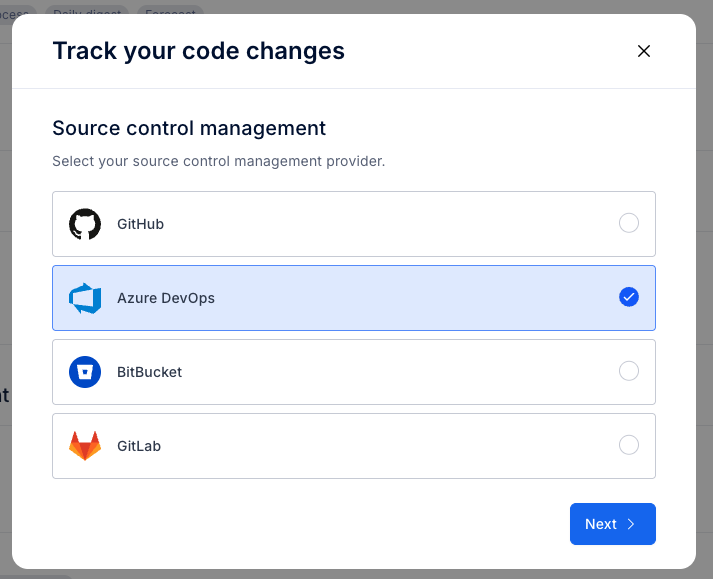Select the GitLab radio button
The width and height of the screenshot is (713, 579).
(x=629, y=445)
